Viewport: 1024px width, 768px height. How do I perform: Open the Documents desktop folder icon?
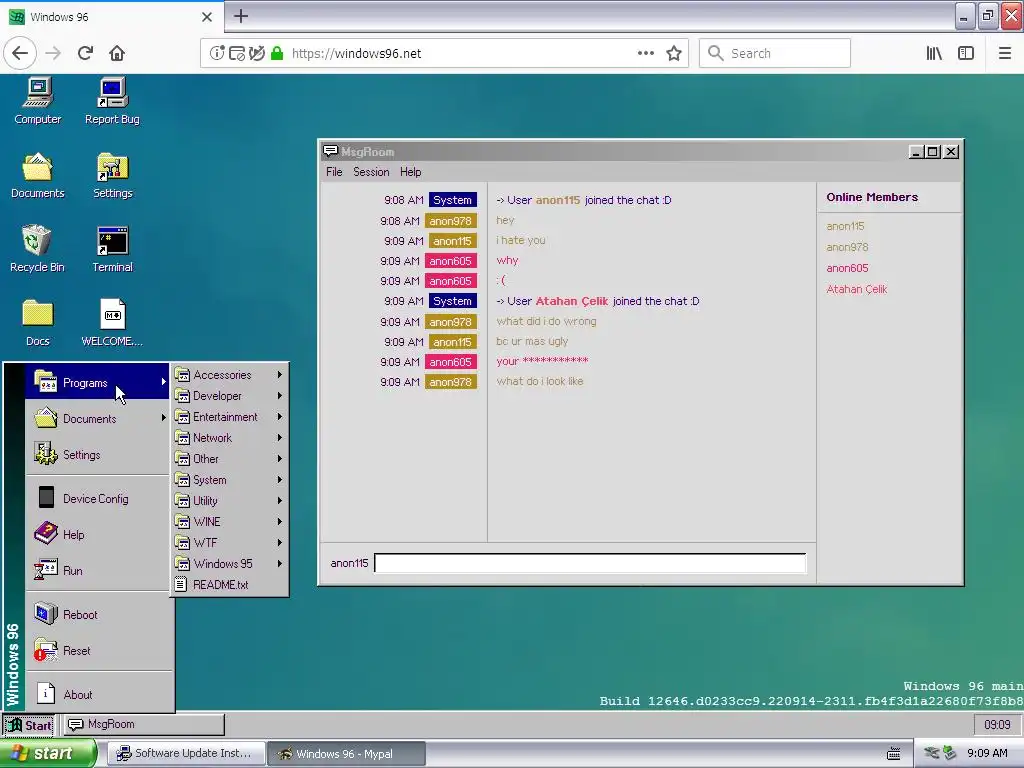[x=37, y=175]
